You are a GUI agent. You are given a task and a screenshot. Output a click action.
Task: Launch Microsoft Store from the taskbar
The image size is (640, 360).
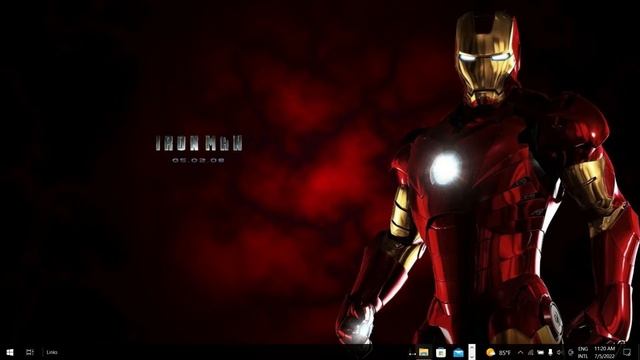(441, 353)
